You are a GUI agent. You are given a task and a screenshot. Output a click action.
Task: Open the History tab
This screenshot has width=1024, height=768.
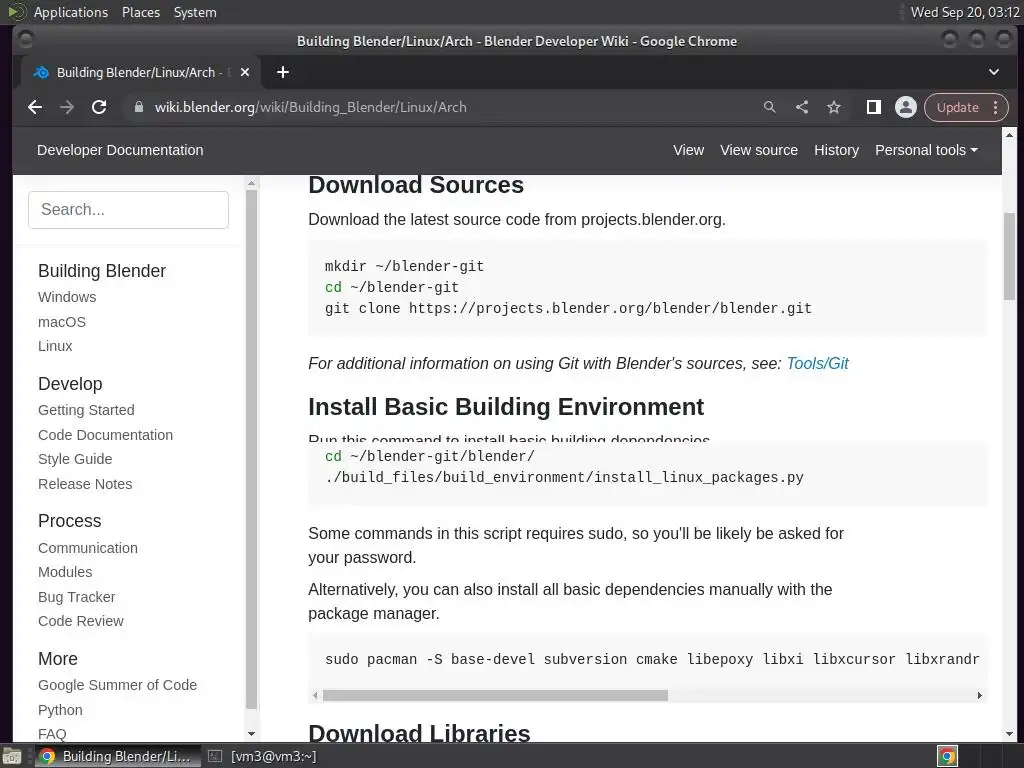tap(836, 150)
